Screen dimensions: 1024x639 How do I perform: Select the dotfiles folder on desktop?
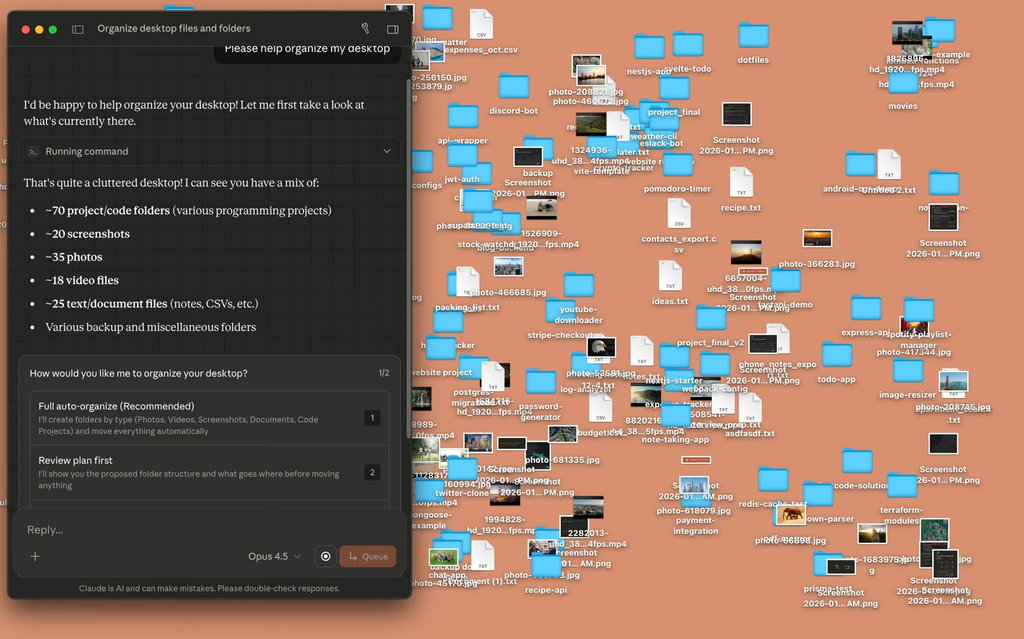click(x=753, y=37)
